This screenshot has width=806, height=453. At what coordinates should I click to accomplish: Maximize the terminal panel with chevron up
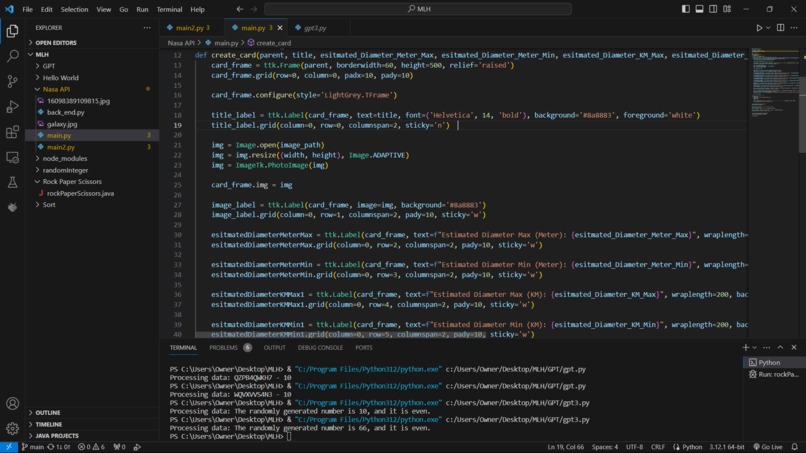point(780,348)
